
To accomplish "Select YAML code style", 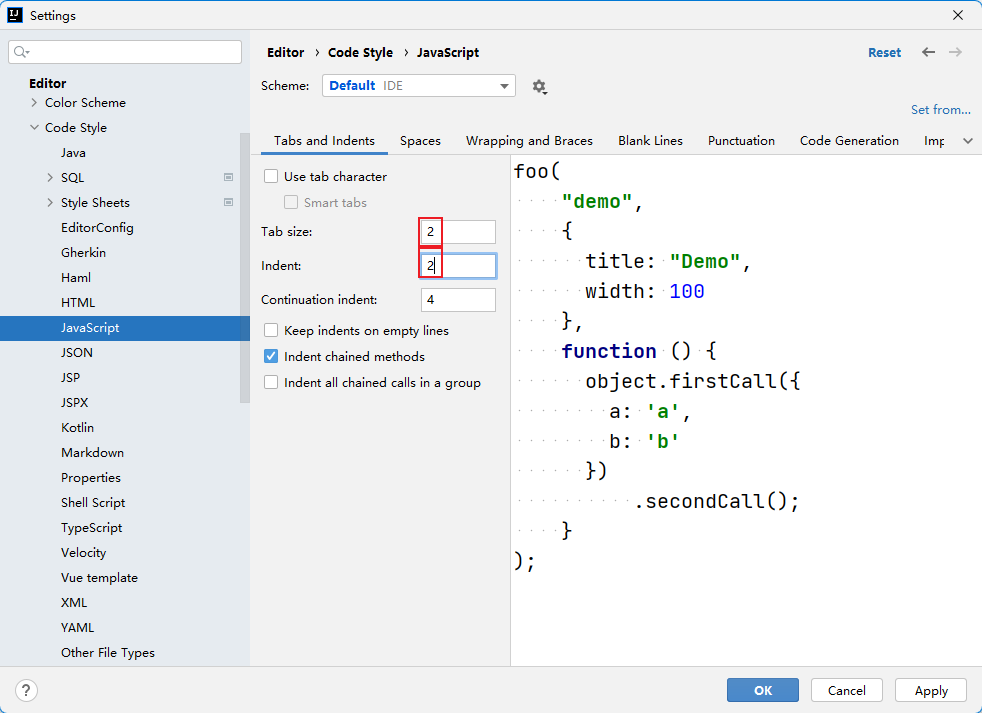I will point(77,628).
